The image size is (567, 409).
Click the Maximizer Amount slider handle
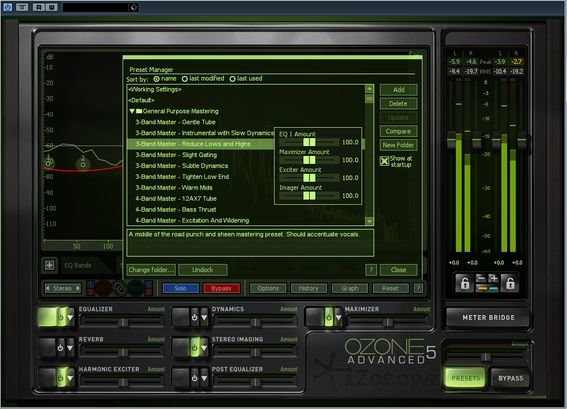pos(309,160)
